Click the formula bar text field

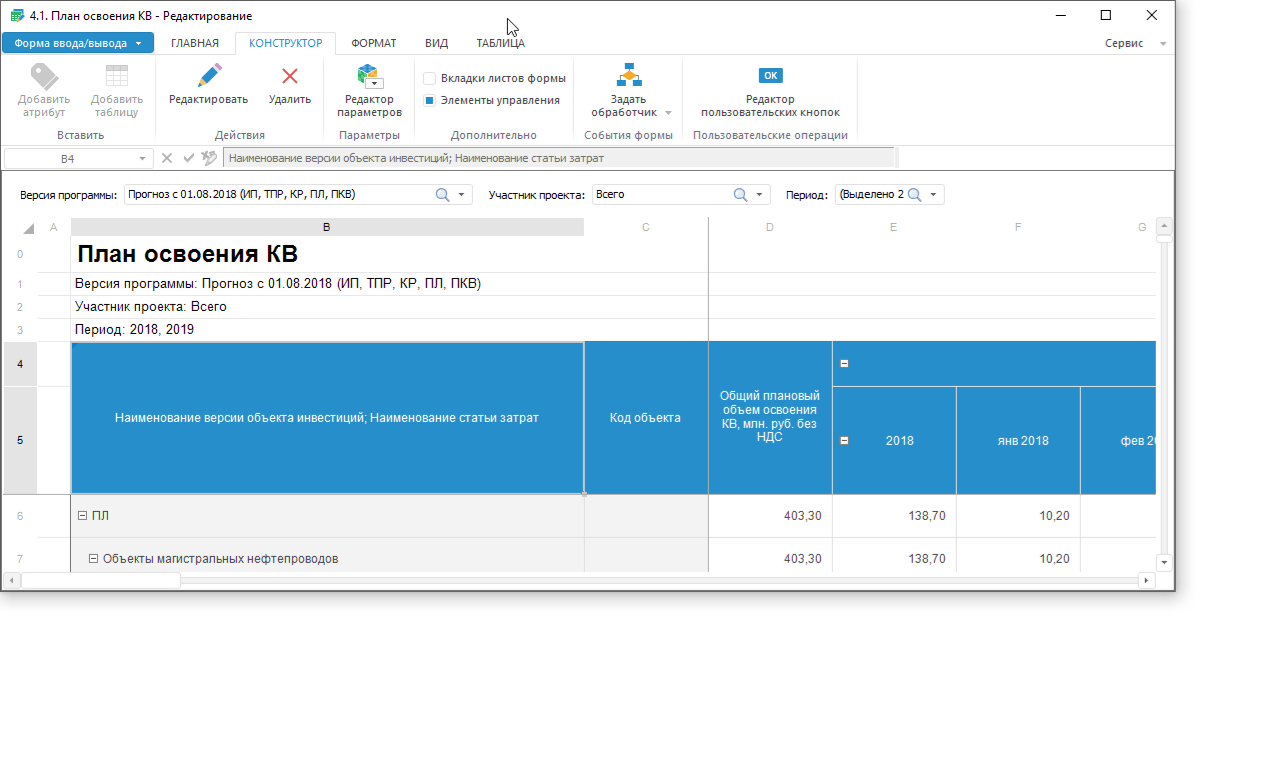[x=558, y=158]
